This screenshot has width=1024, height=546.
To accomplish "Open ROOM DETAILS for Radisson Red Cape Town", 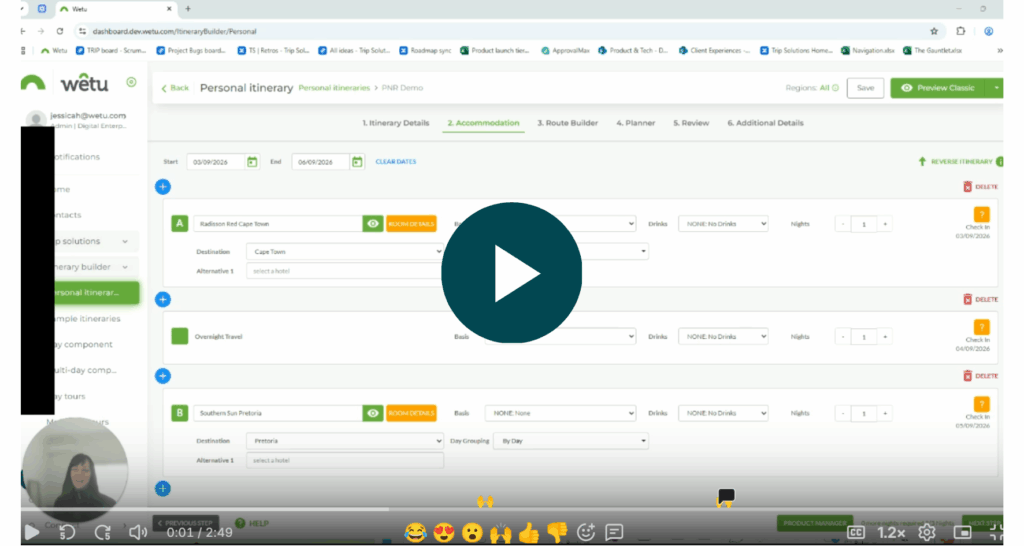I will (411, 223).
